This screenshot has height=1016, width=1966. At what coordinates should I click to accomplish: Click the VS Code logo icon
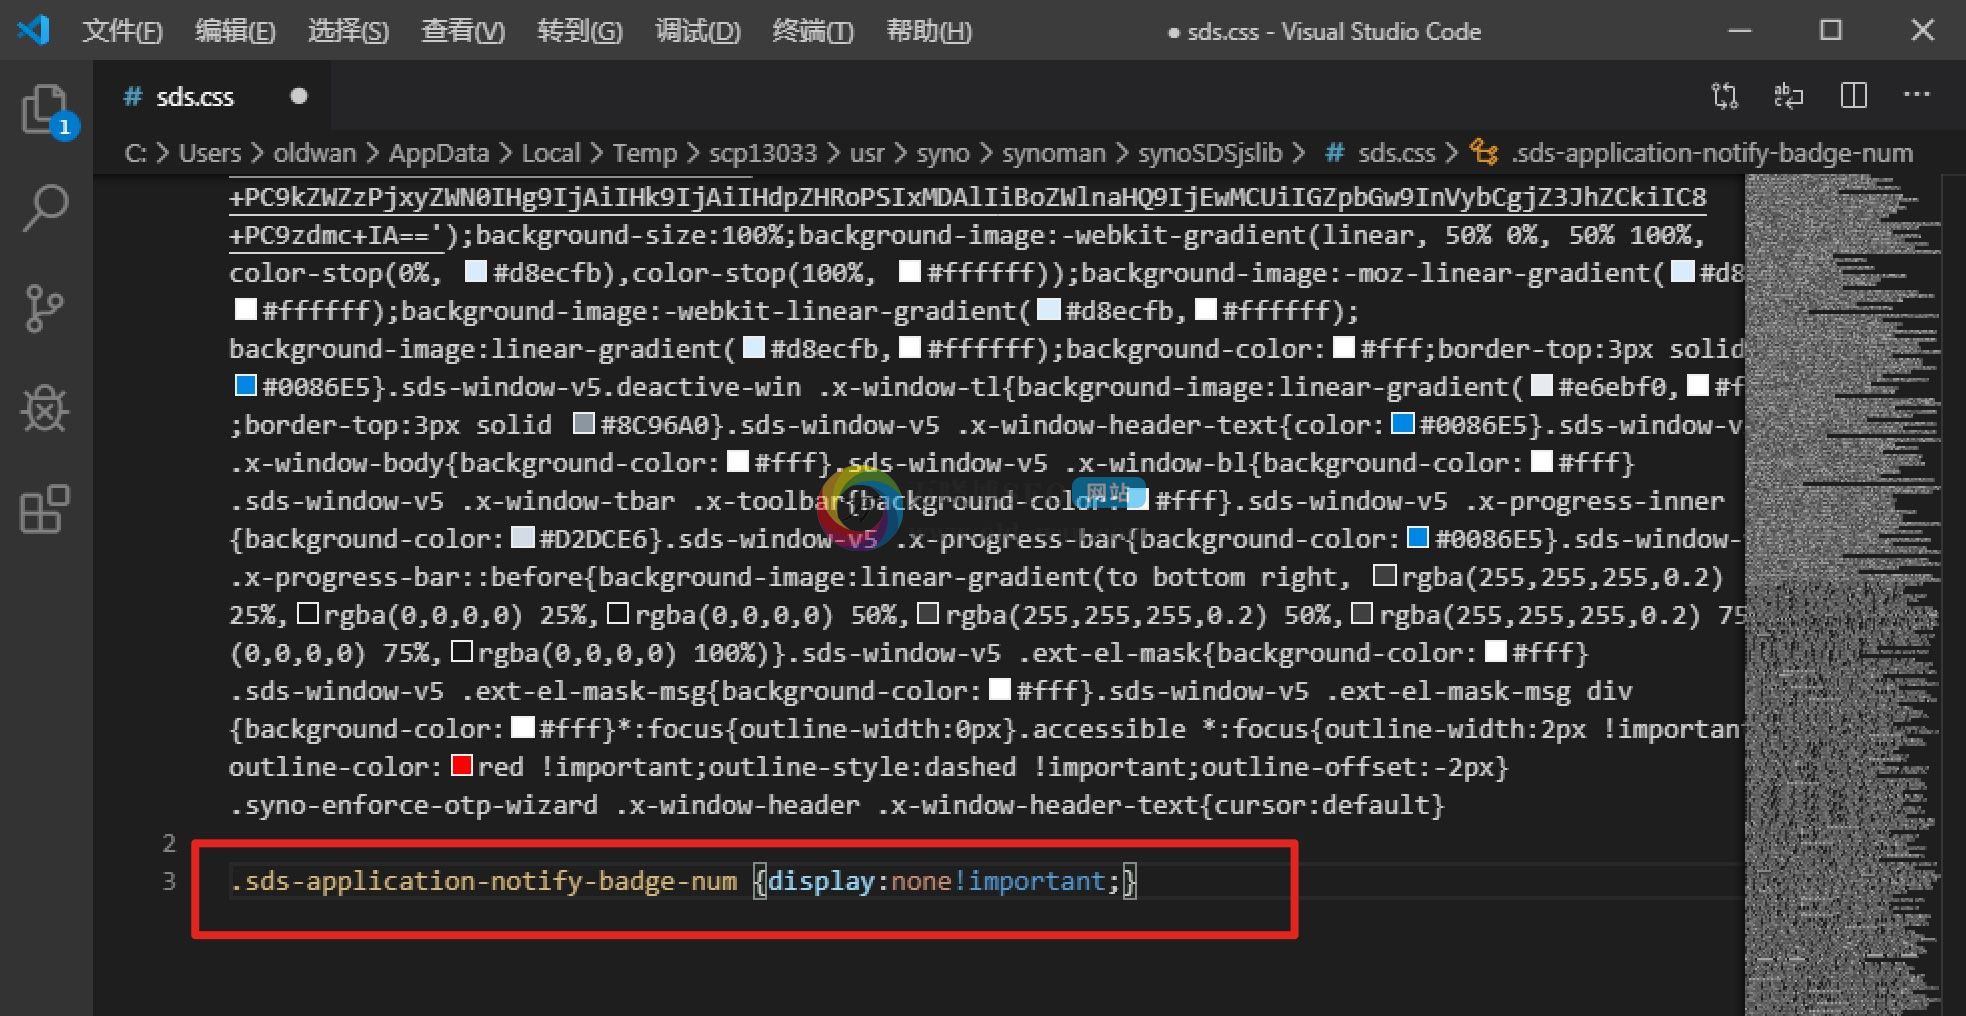click(x=33, y=30)
